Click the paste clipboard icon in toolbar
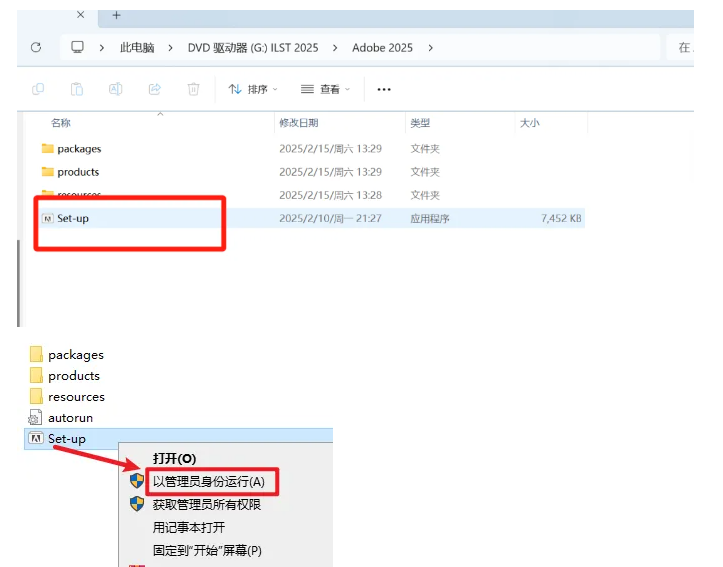The height and width of the screenshot is (567, 723). coord(77,89)
